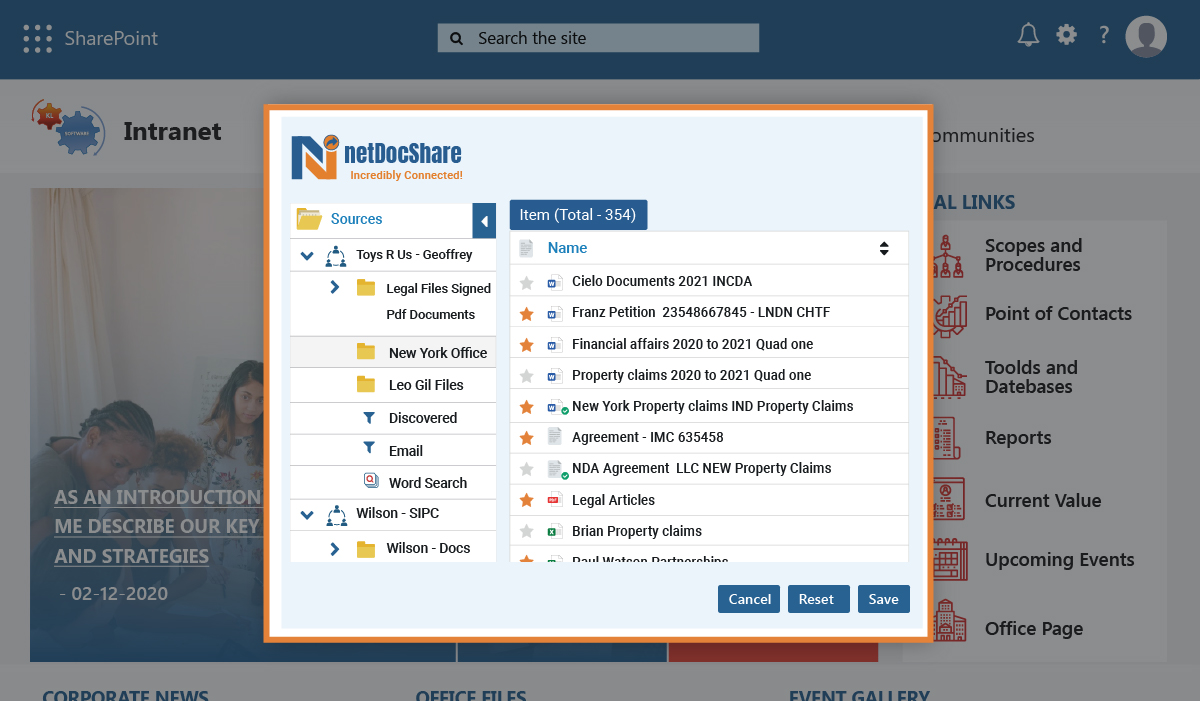Click the netDocShare logo
The height and width of the screenshot is (701, 1200).
coord(377,157)
